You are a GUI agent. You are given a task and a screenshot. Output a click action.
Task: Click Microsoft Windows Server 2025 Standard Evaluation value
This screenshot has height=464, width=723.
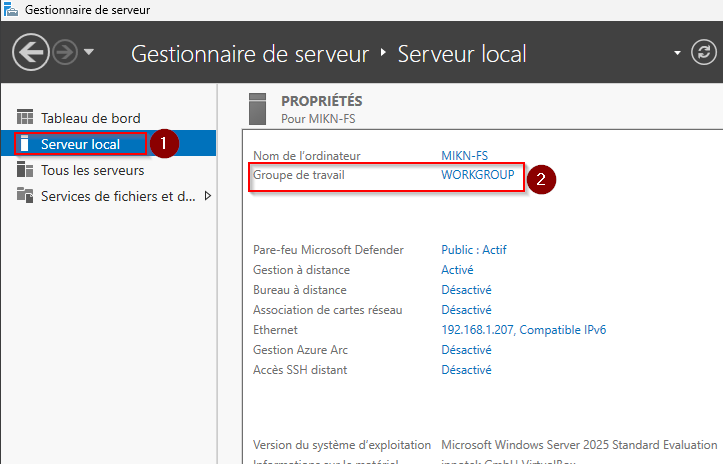pos(579,445)
